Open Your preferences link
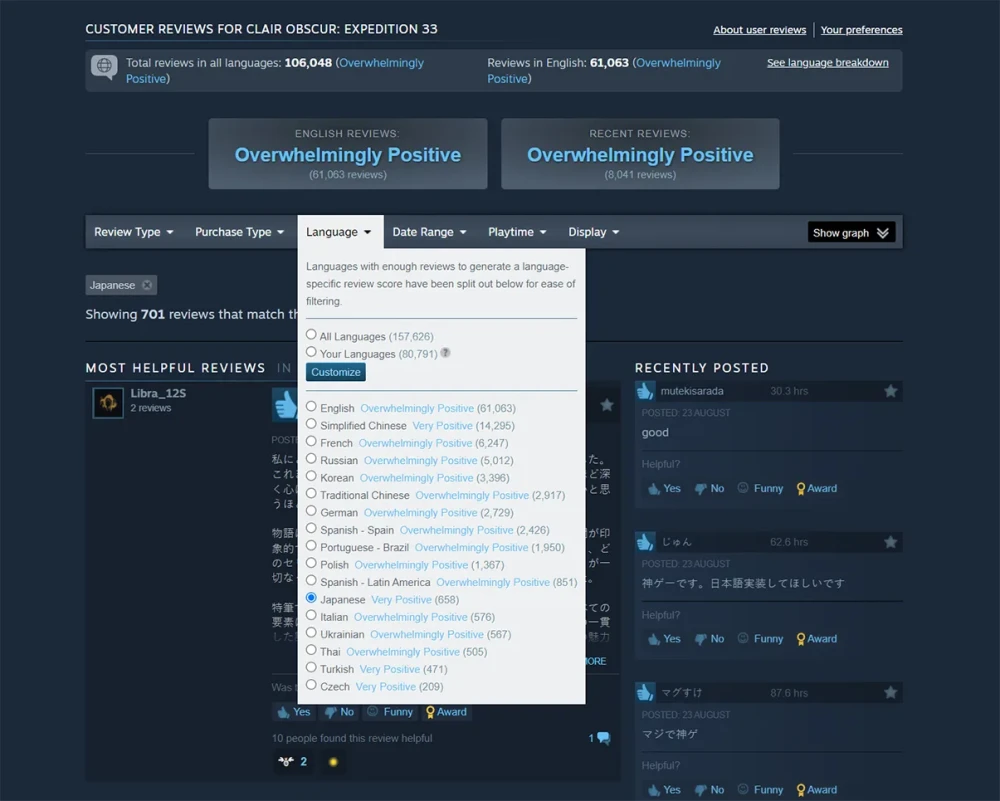This screenshot has width=1000, height=801. (x=861, y=30)
